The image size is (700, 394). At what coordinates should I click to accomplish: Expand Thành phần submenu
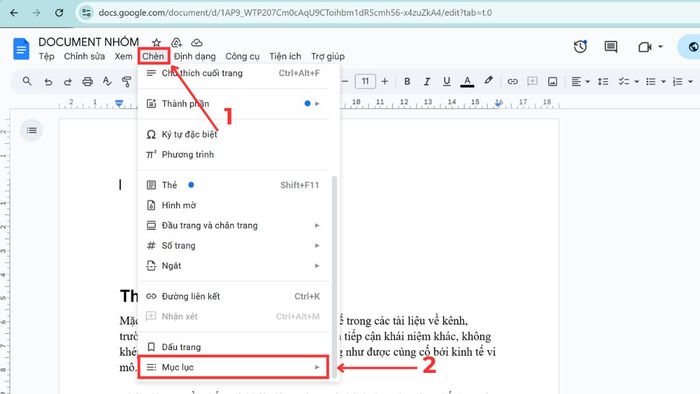233,104
